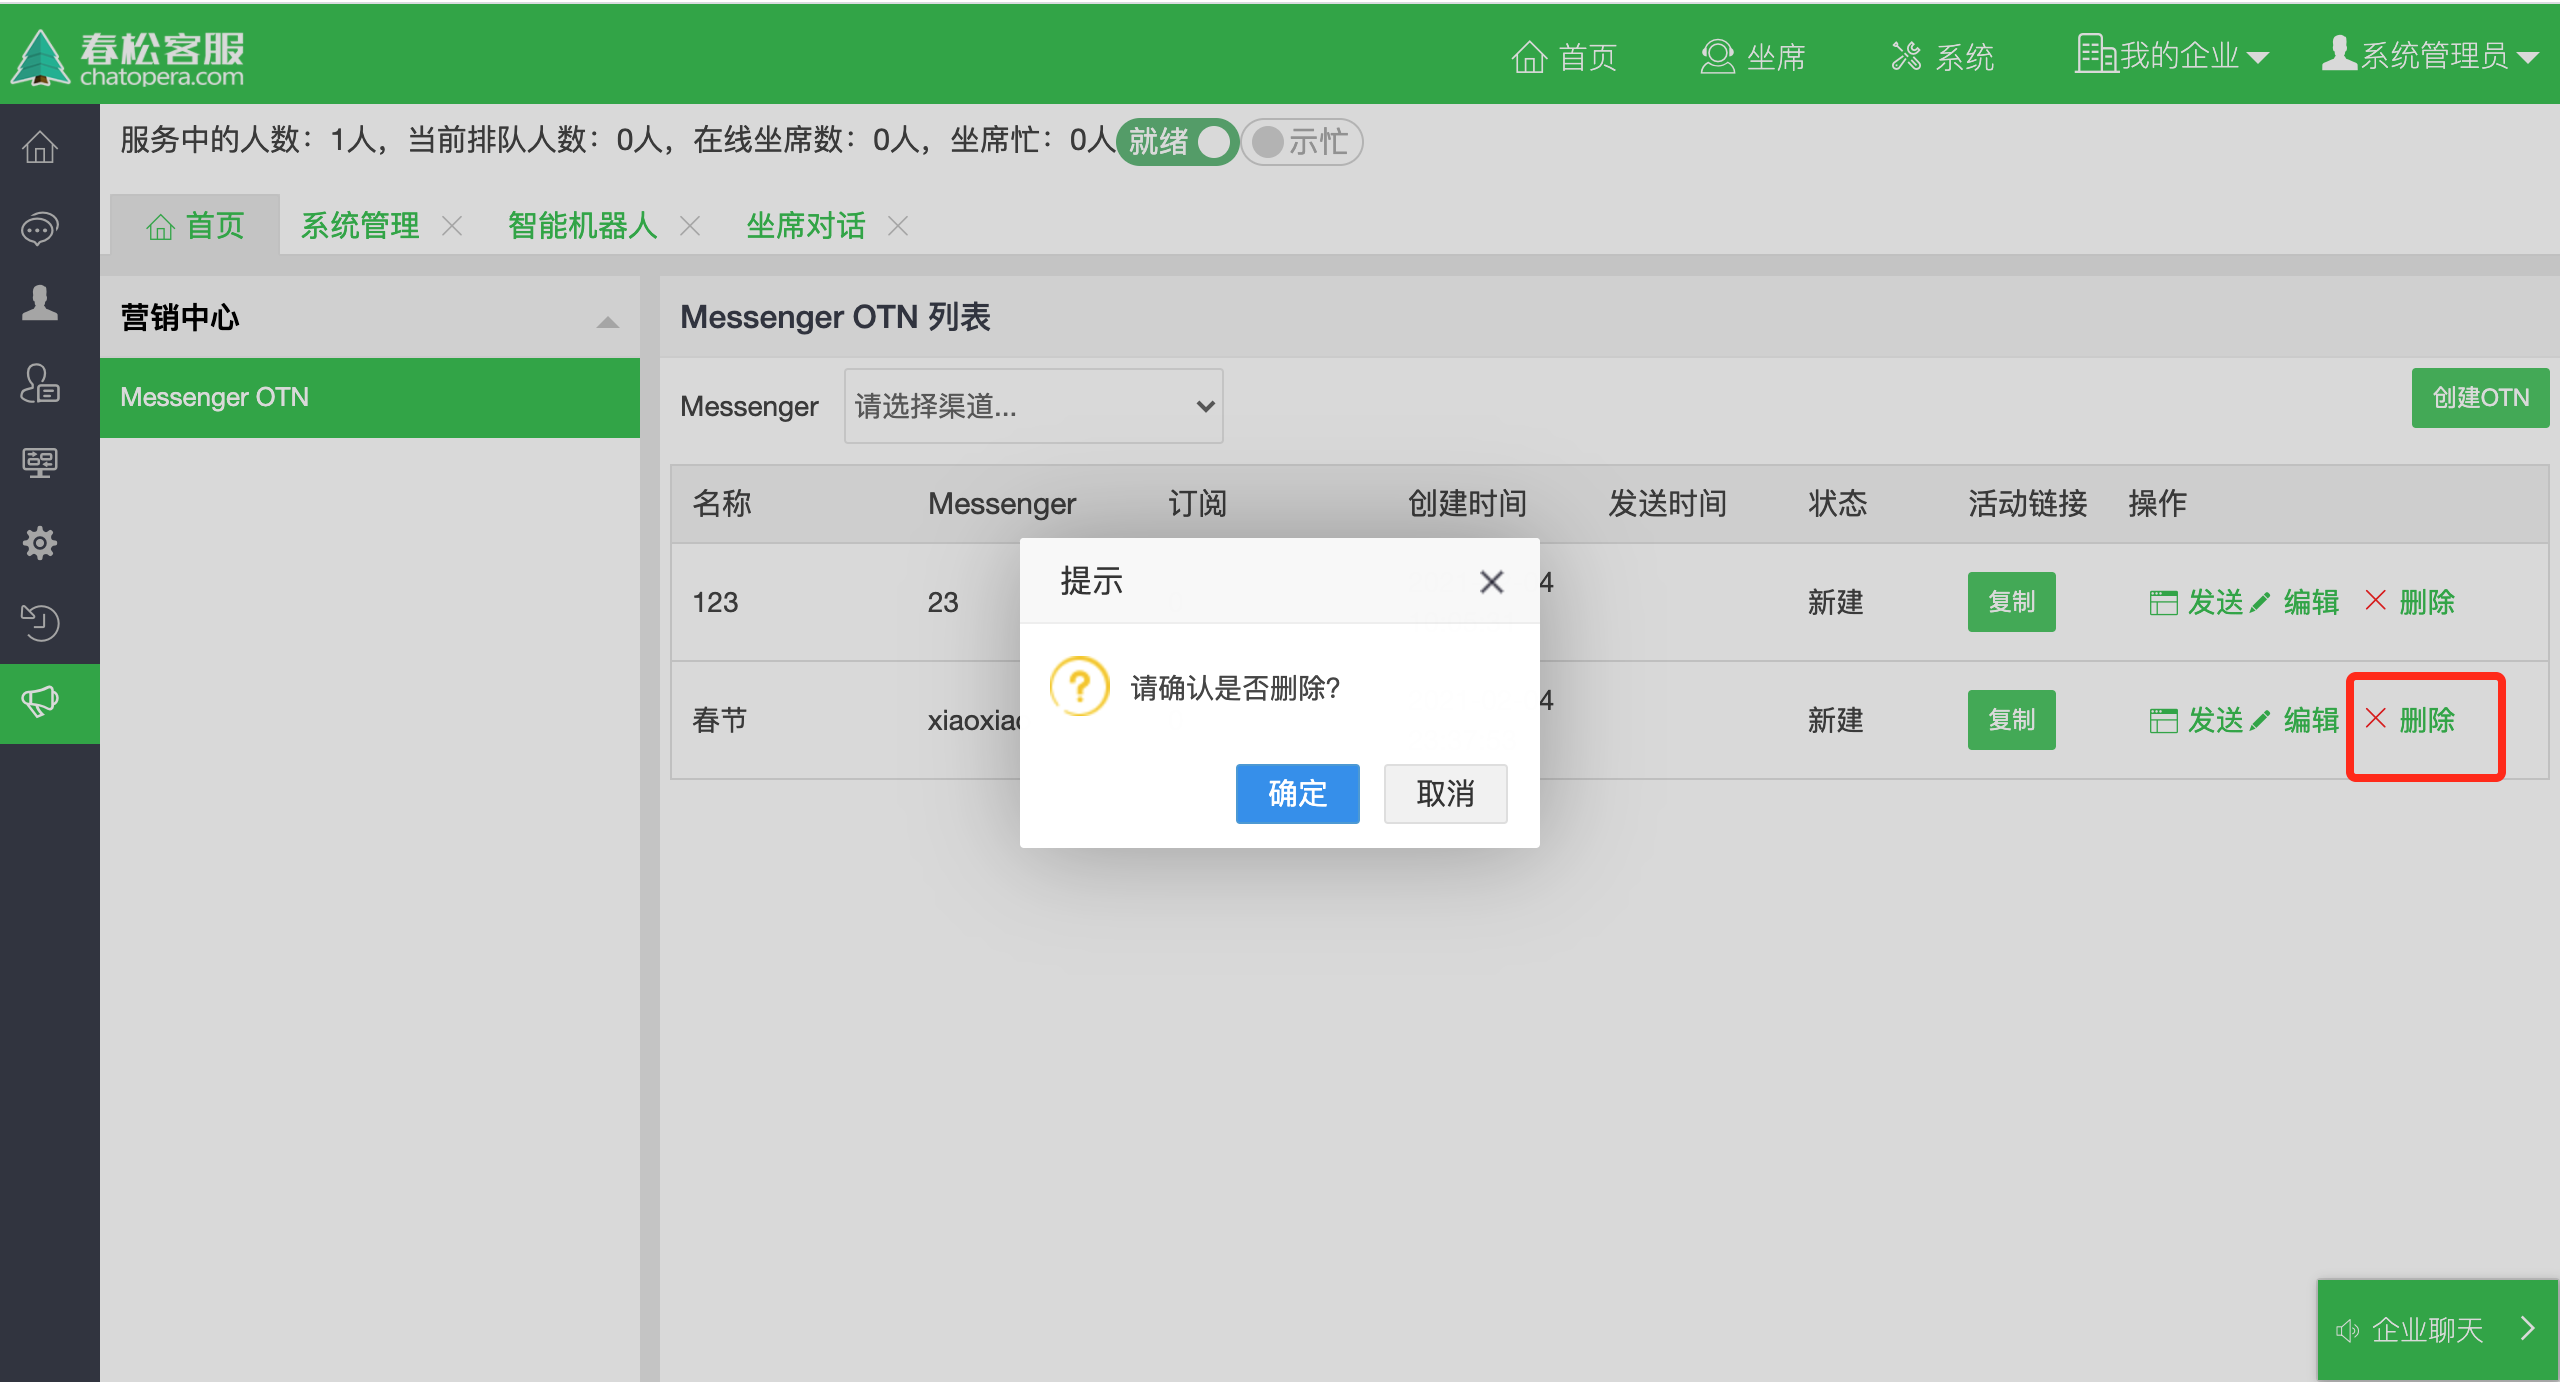Image resolution: width=2560 pixels, height=1384 pixels.
Task: Toggle the 就绪 ready switch
Action: (x=1177, y=142)
